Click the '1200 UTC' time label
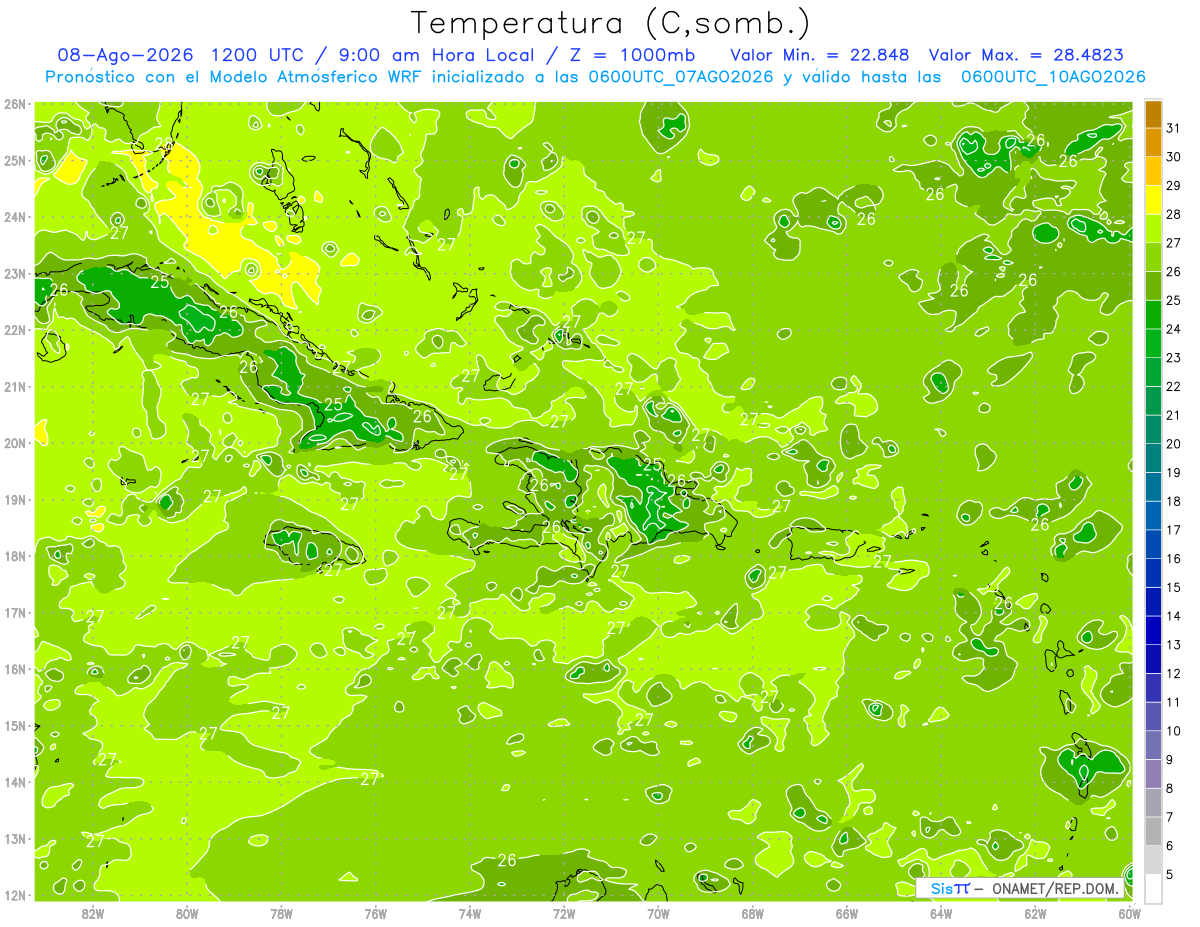This screenshot has height=927, width=1200. pyautogui.click(x=257, y=55)
